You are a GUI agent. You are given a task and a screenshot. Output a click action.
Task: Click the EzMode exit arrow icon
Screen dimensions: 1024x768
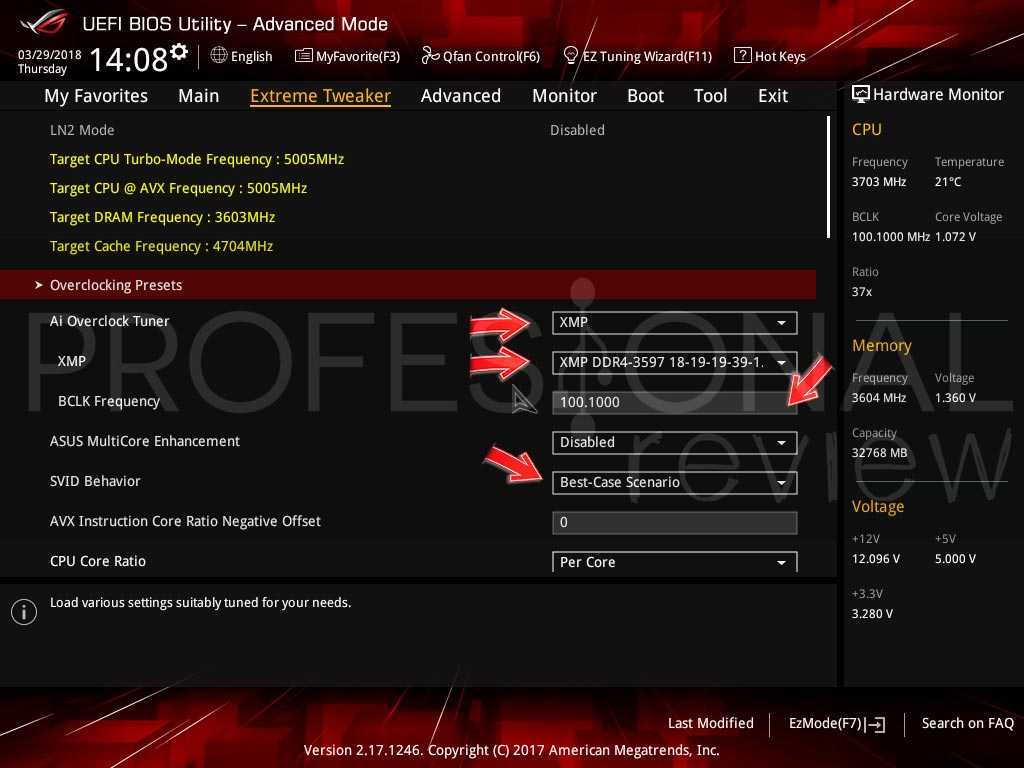pyautogui.click(x=875, y=724)
